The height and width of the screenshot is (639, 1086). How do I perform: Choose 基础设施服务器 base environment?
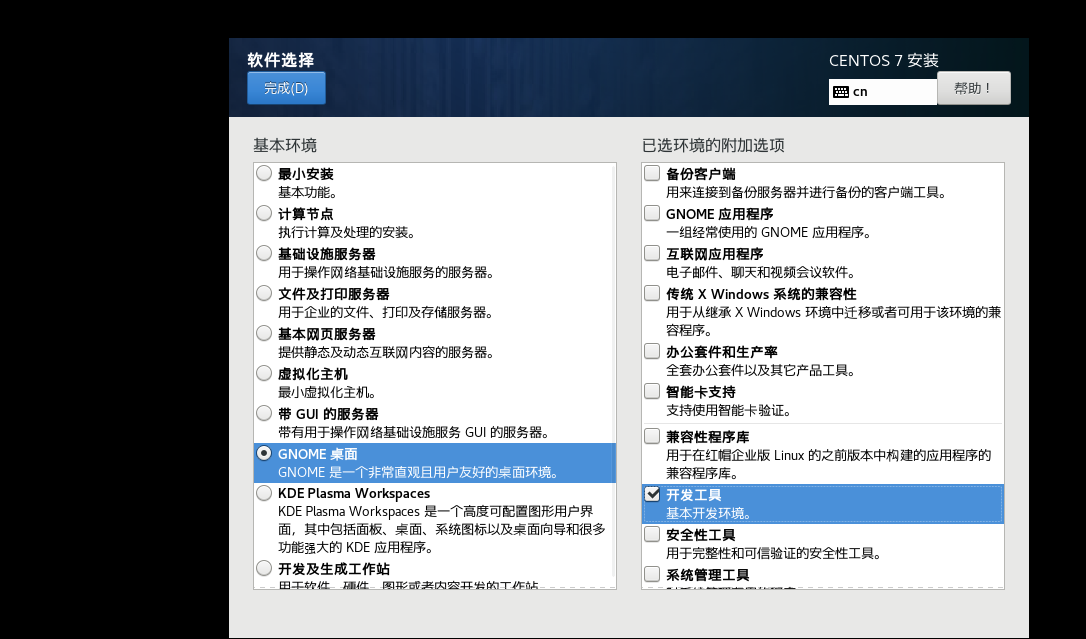(264, 253)
